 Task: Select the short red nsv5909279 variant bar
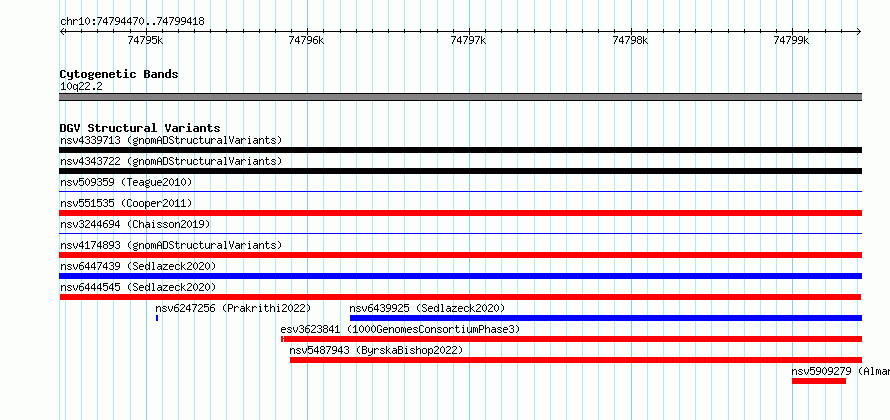click(819, 381)
